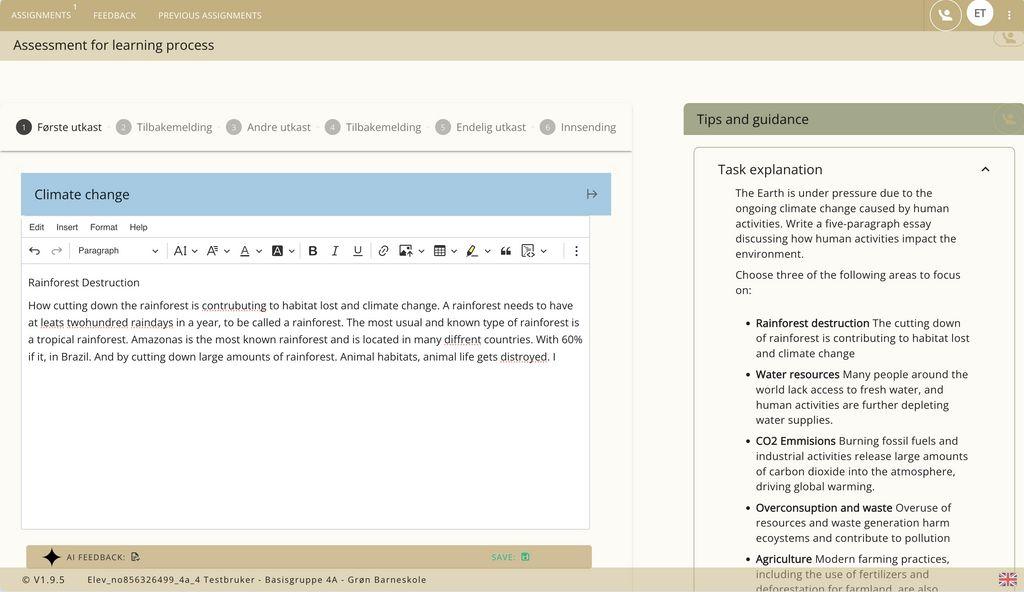1024x592 pixels.
Task: Open the text color picker dropdown arrow
Action: [x=259, y=251]
